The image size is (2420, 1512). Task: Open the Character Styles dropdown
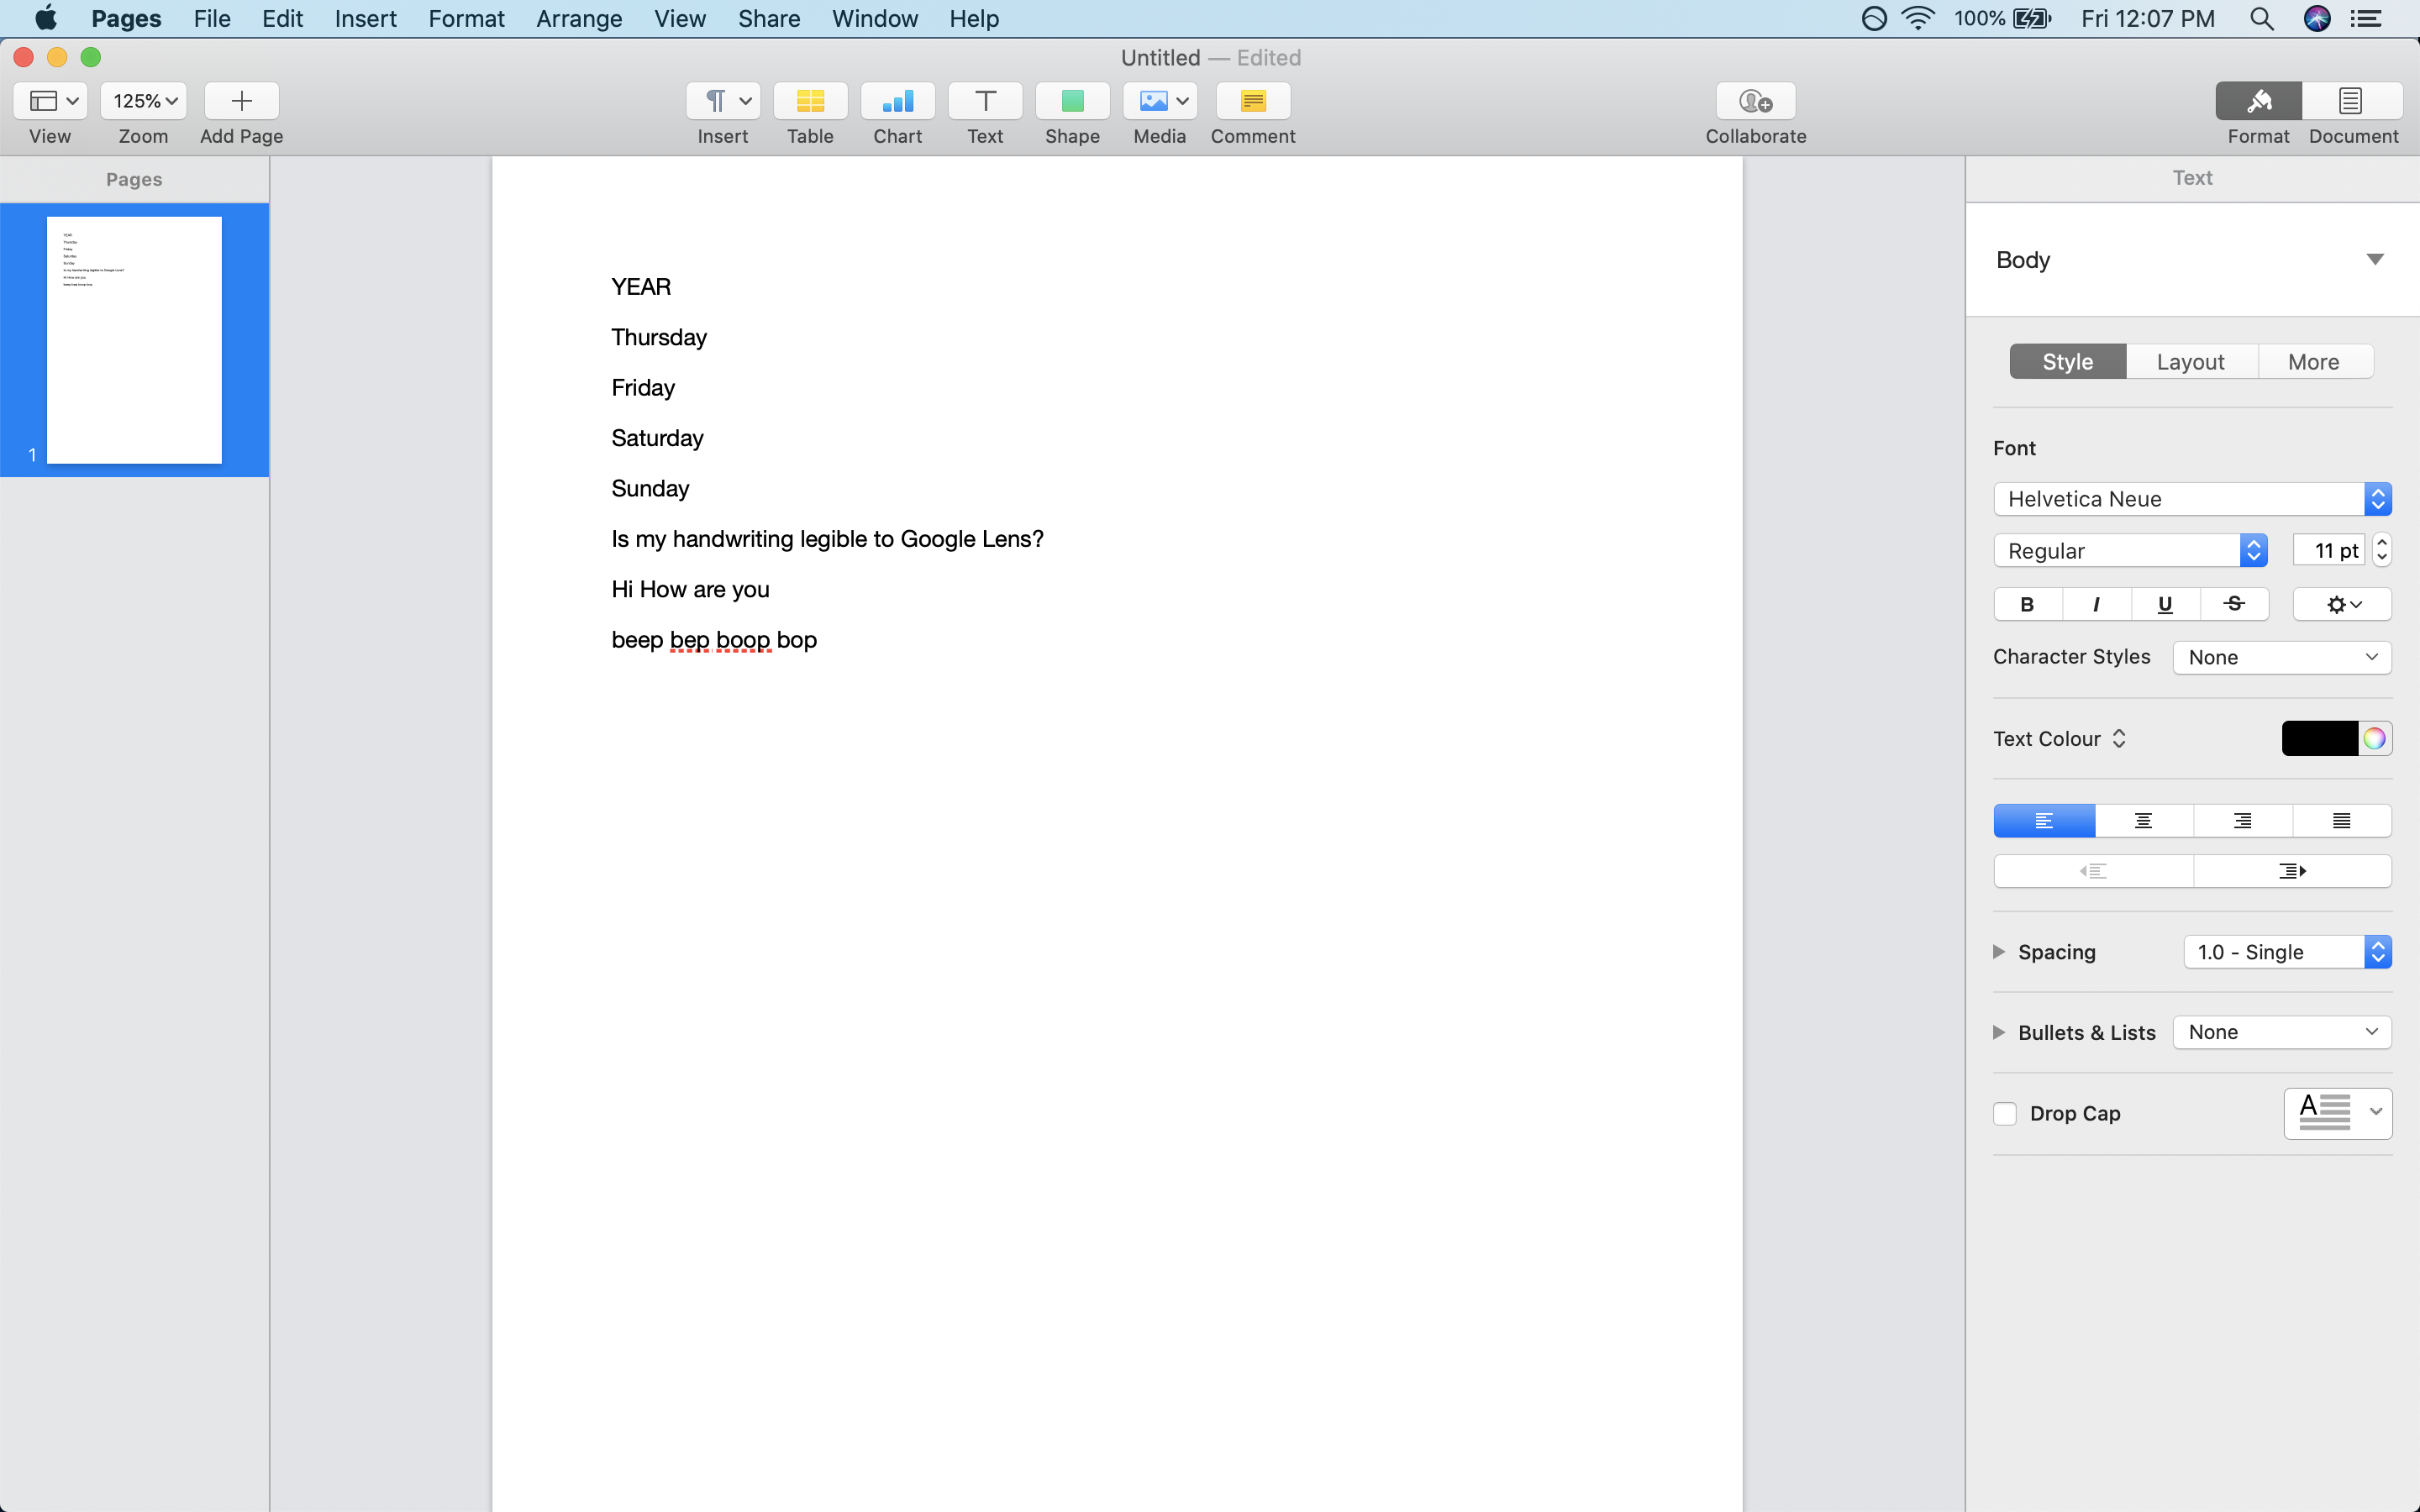click(2281, 657)
